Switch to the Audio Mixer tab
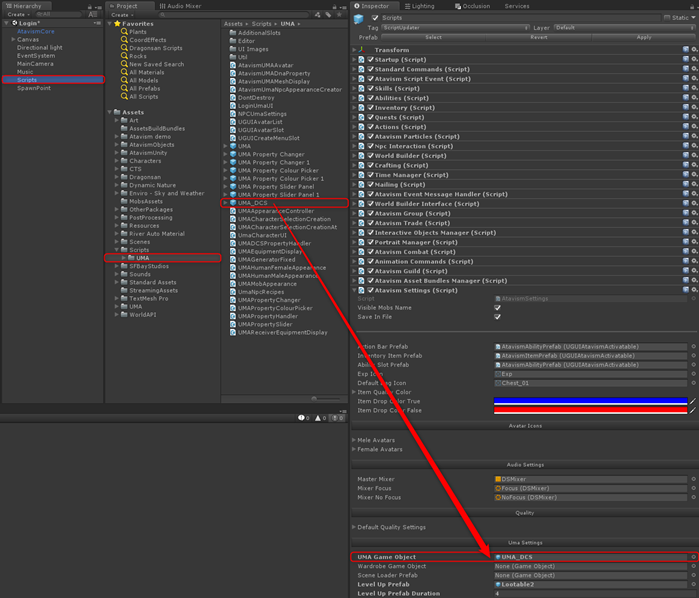 coord(180,6)
